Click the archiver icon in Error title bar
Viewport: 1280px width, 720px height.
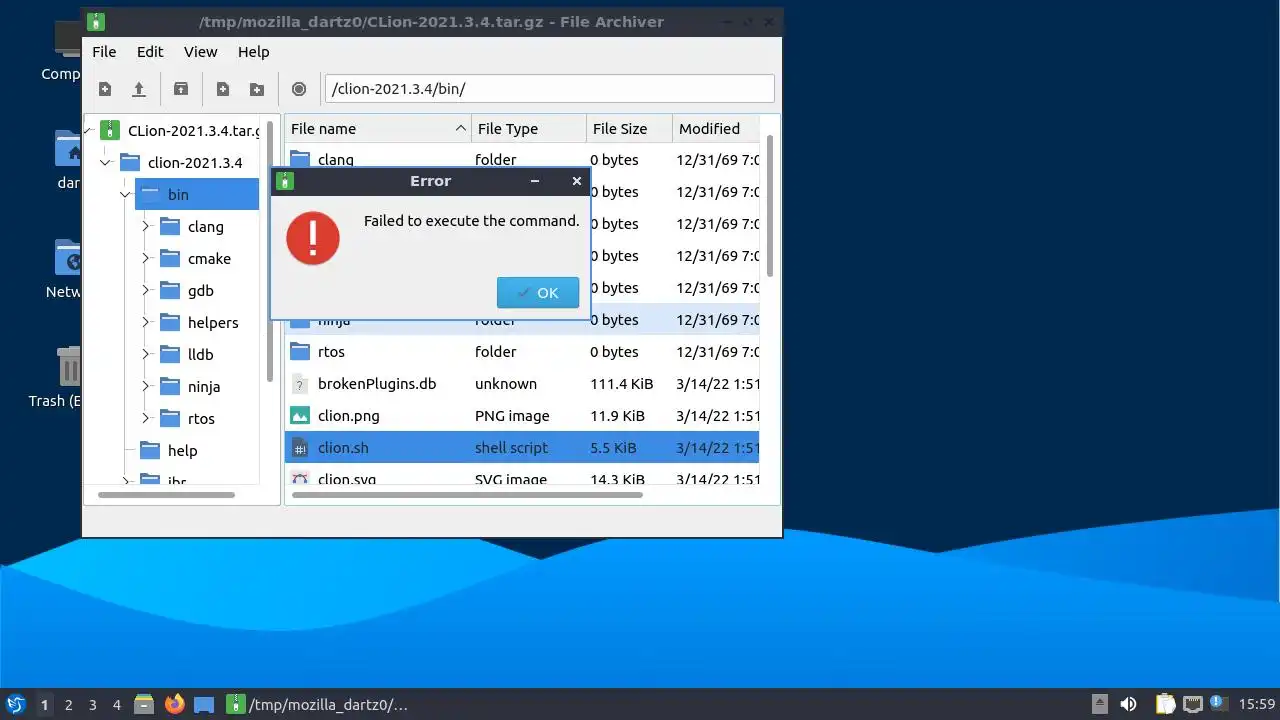(285, 181)
